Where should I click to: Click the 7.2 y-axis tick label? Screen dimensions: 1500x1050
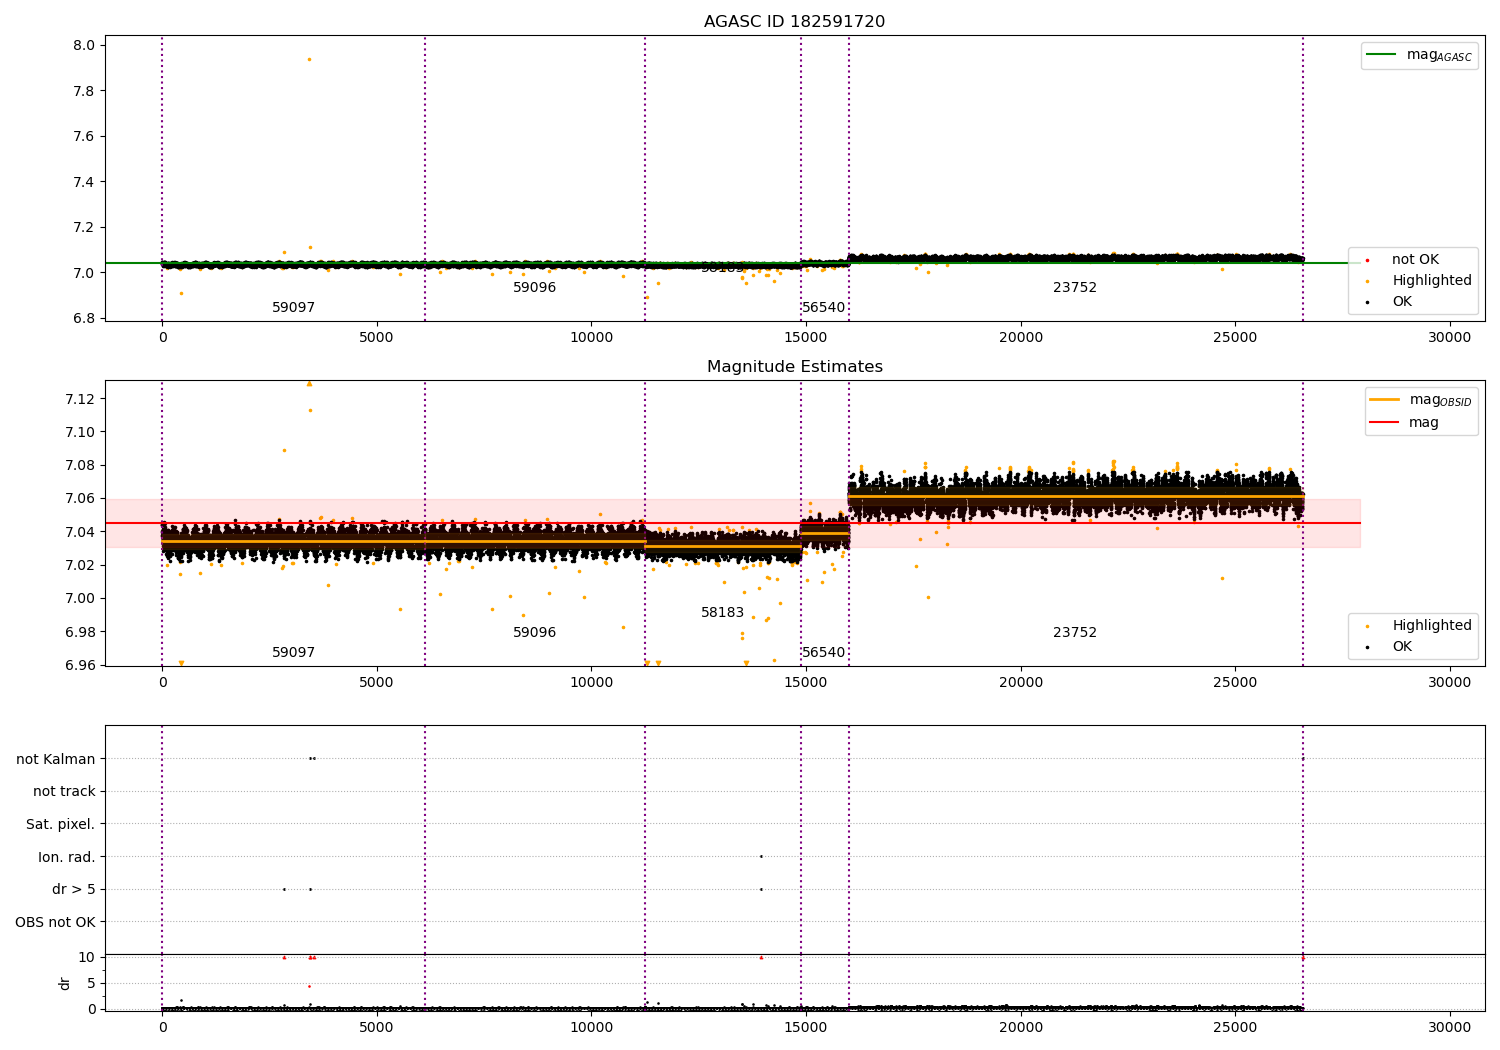point(84,228)
